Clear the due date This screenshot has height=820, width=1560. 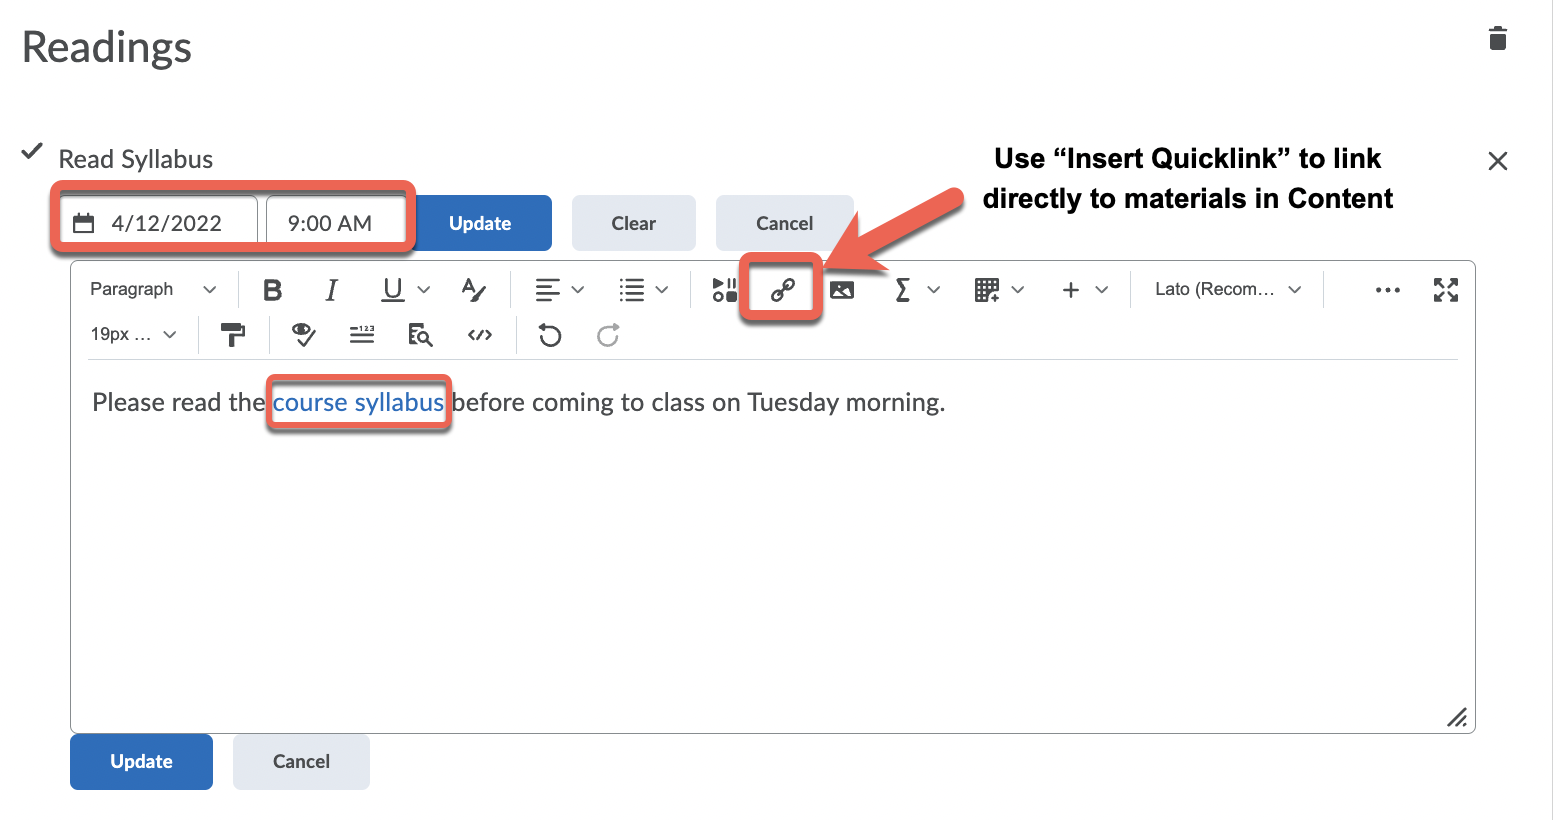tap(634, 223)
